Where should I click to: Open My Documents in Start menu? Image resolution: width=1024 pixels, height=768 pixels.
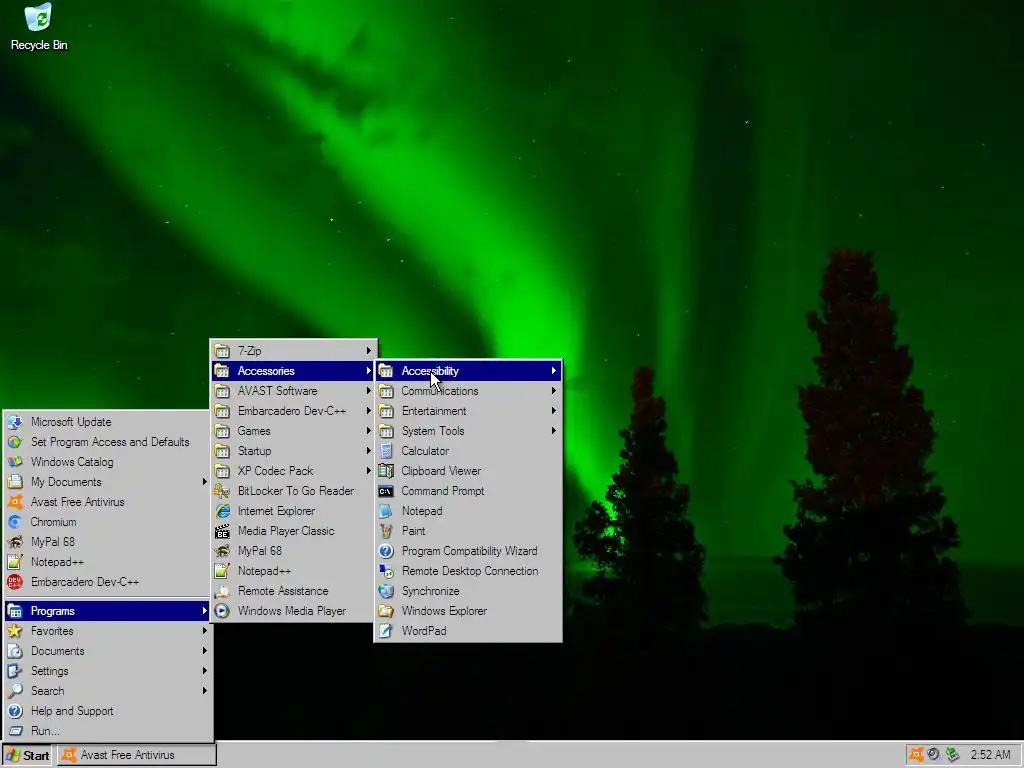(x=108, y=482)
